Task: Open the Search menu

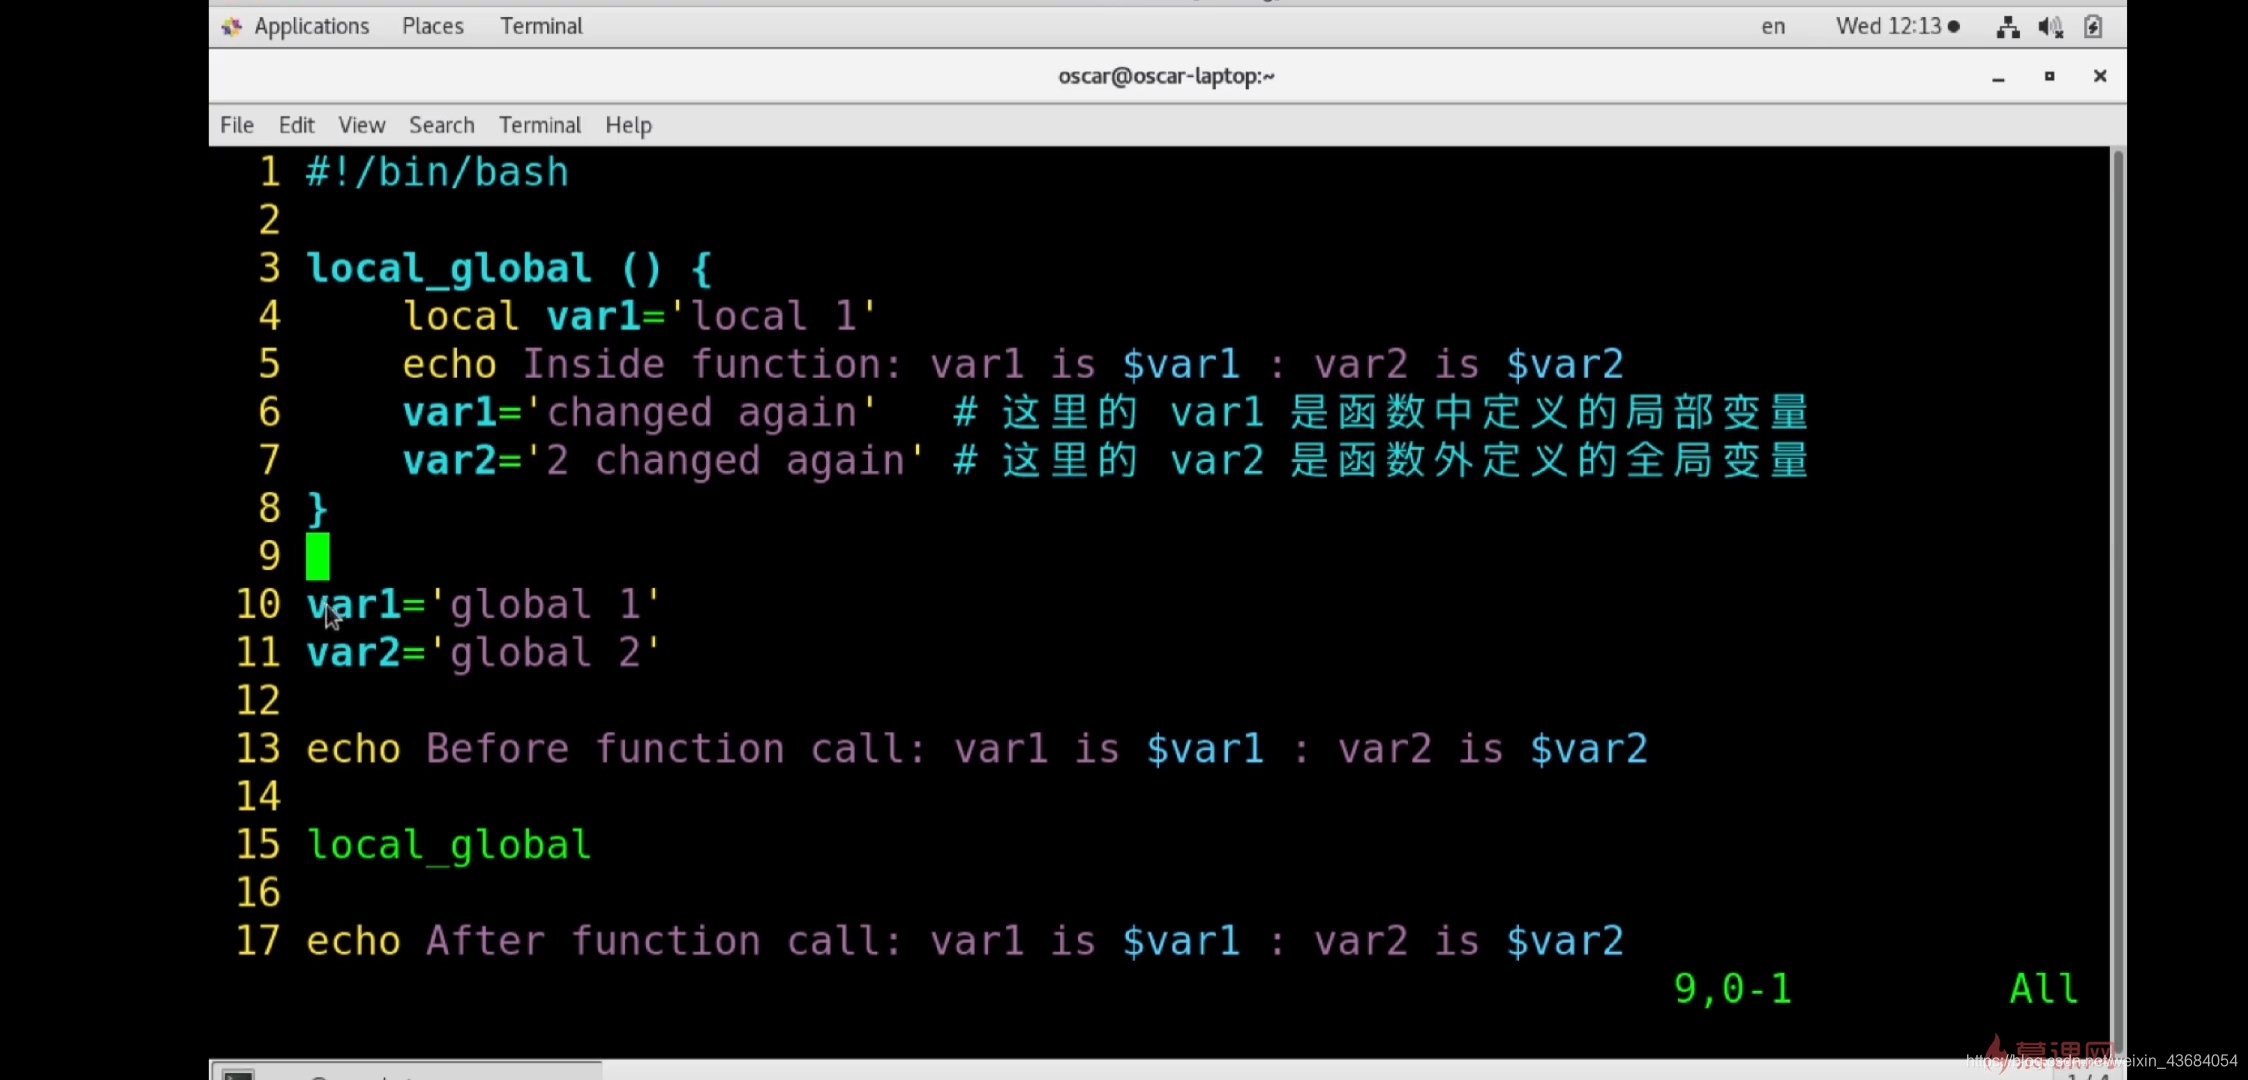Action: [441, 125]
